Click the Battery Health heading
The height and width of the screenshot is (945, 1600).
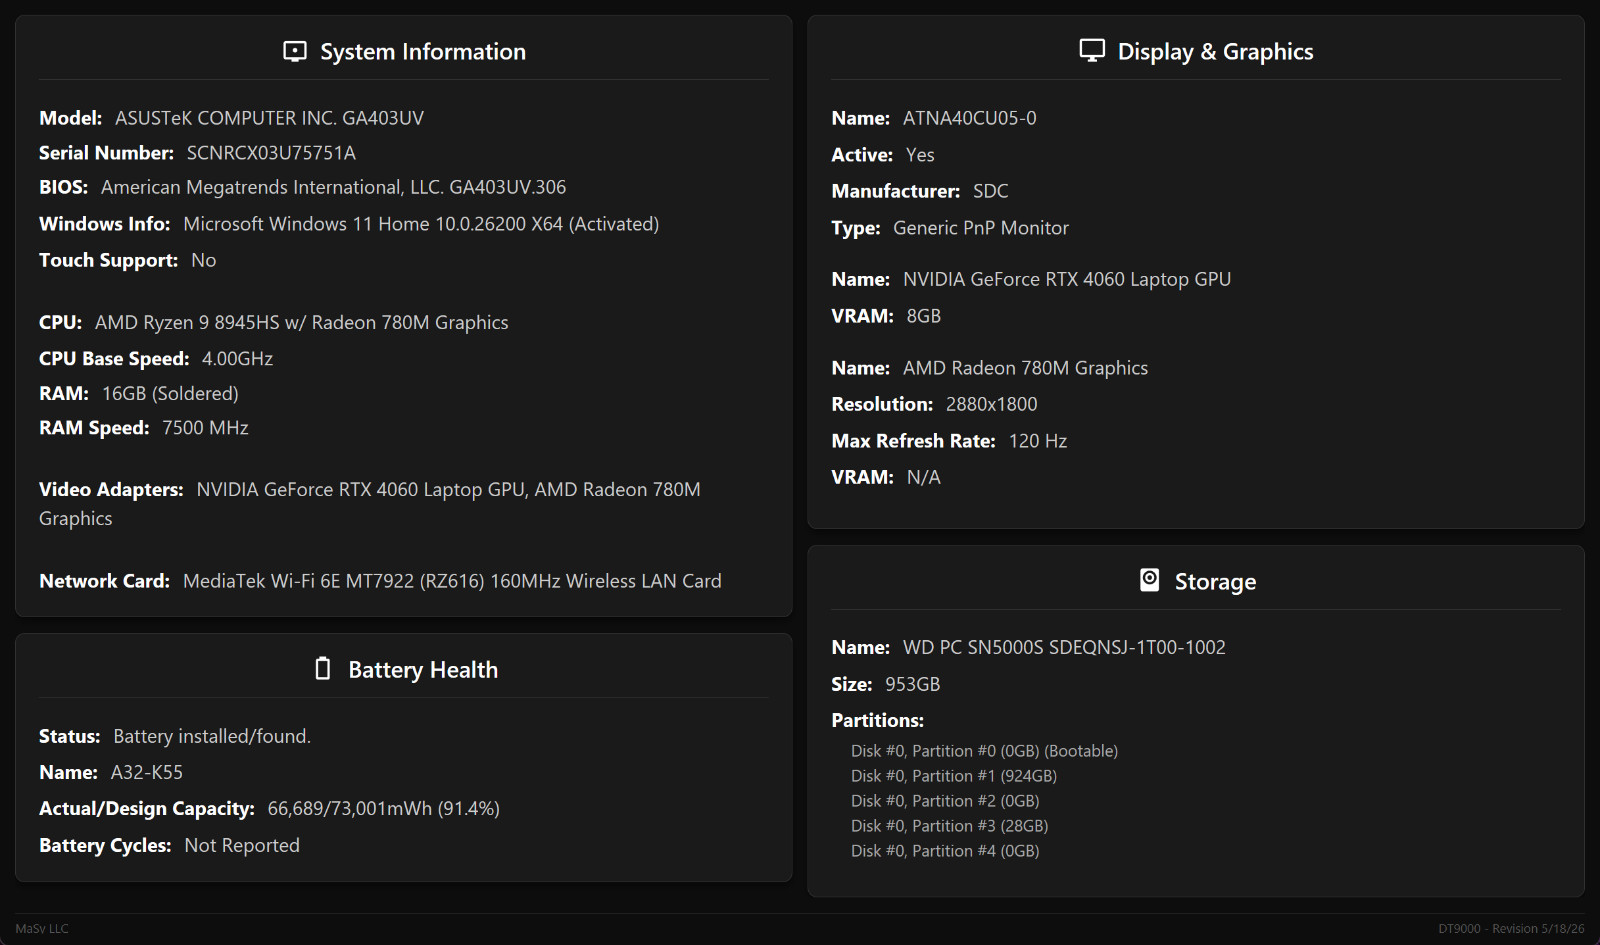[423, 670]
